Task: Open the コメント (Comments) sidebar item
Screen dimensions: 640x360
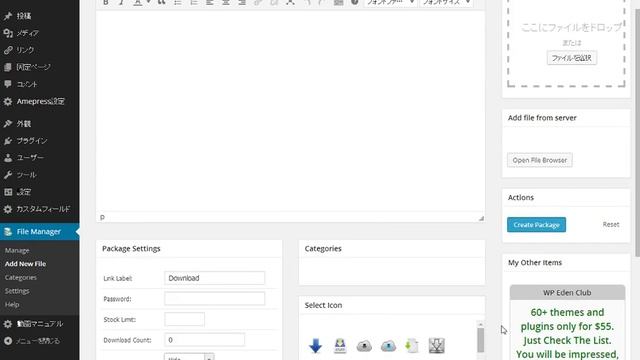Action: click(x=27, y=84)
